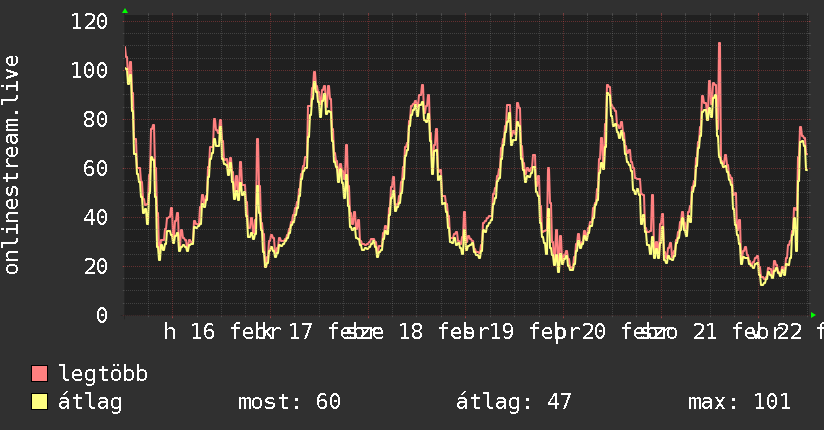Click the tallest red spike near 21 febr
The height and width of the screenshot is (430, 824).
click(x=719, y=45)
